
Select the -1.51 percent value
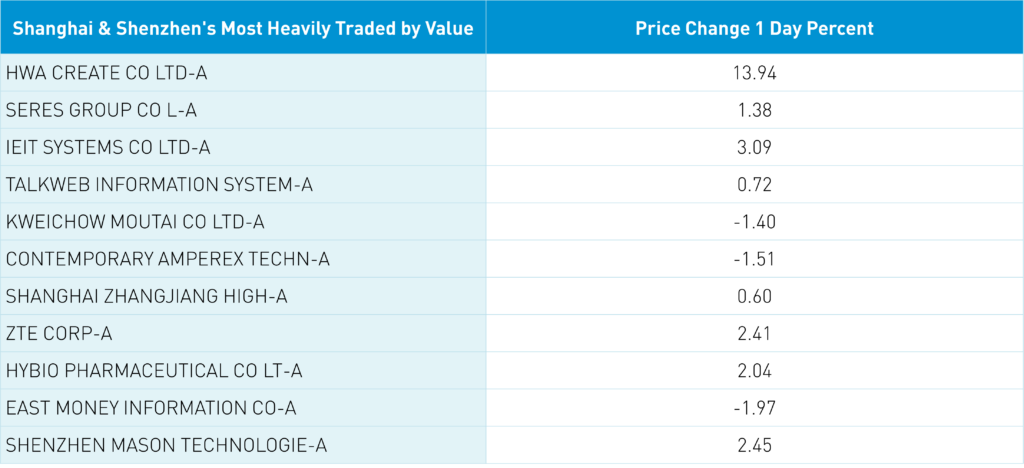(x=754, y=259)
